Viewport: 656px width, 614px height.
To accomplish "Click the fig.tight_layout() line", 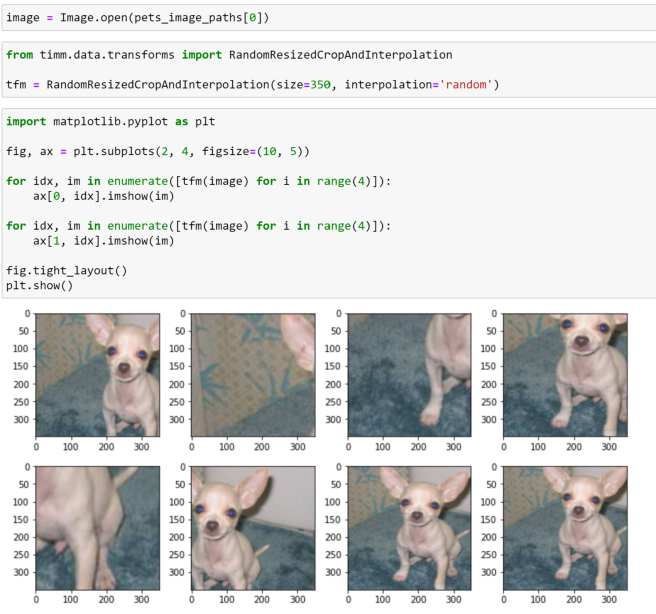I will (67, 271).
